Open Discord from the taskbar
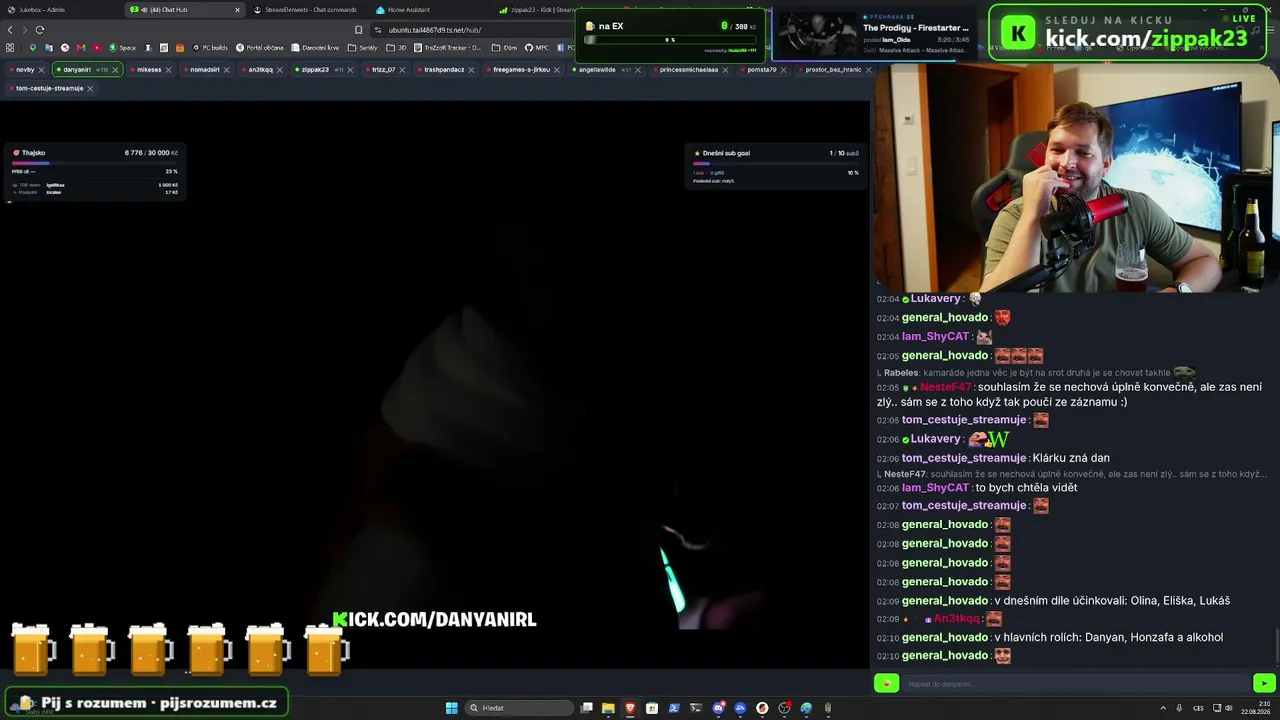This screenshot has width=1280, height=720. [x=718, y=708]
